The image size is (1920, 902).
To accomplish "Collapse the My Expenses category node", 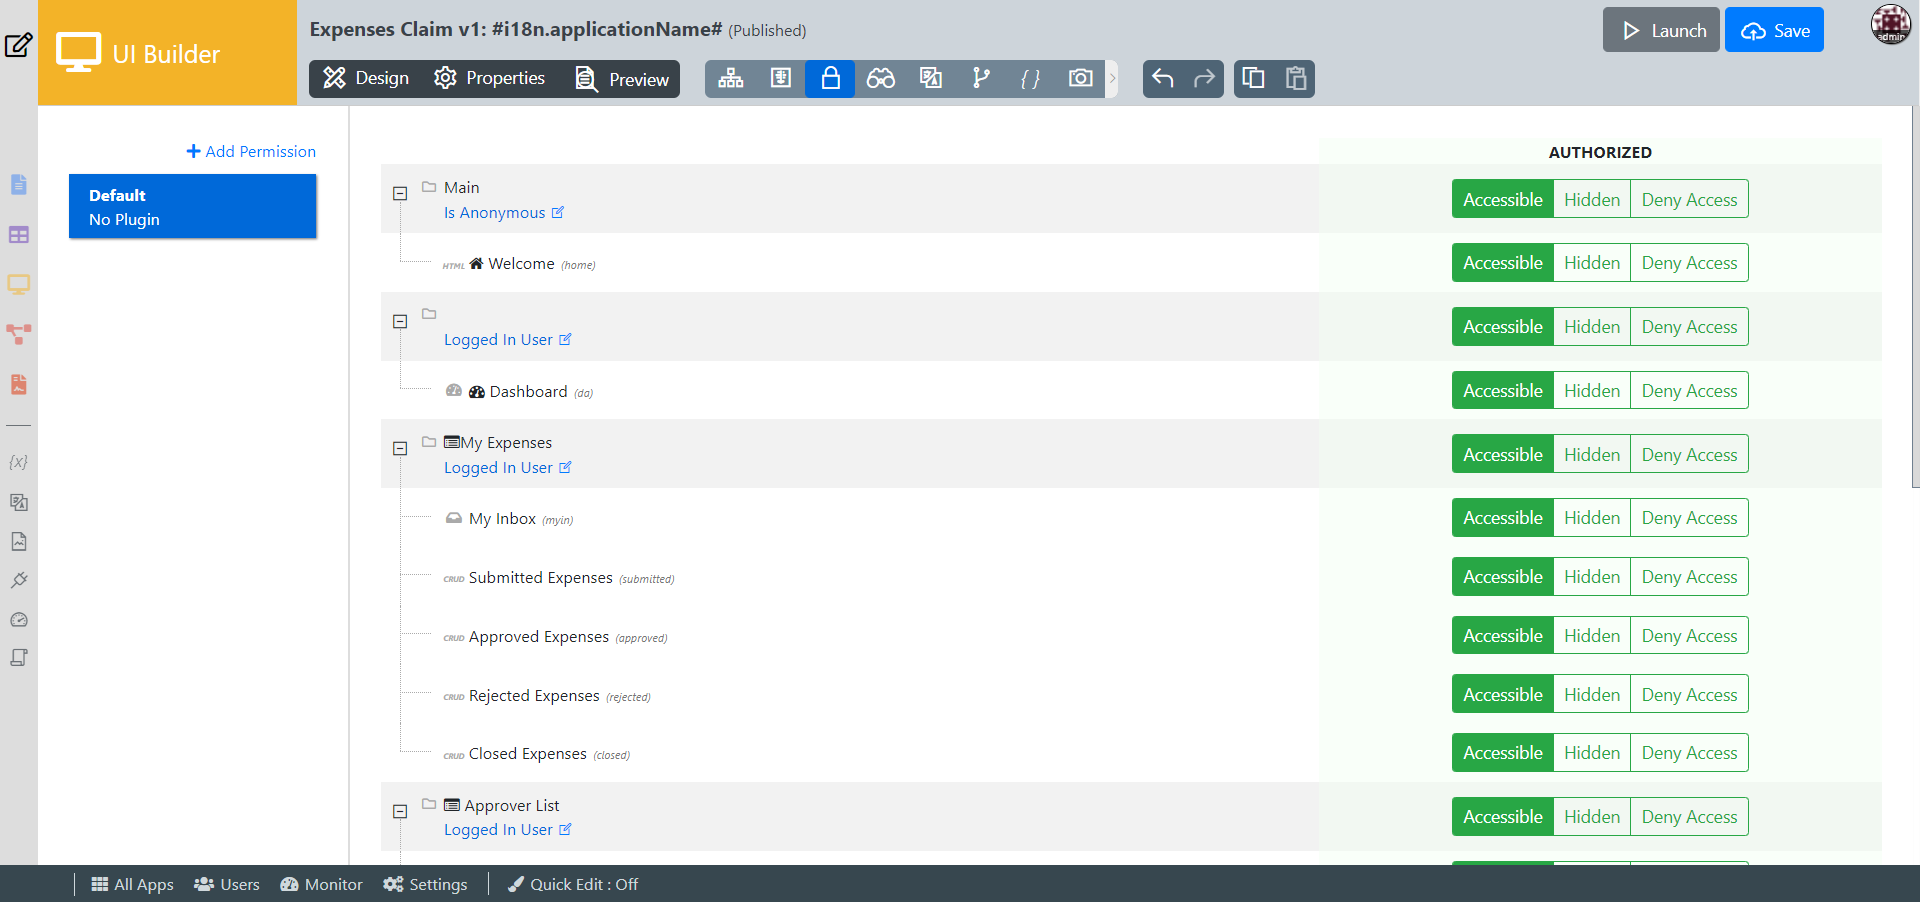I will (400, 449).
